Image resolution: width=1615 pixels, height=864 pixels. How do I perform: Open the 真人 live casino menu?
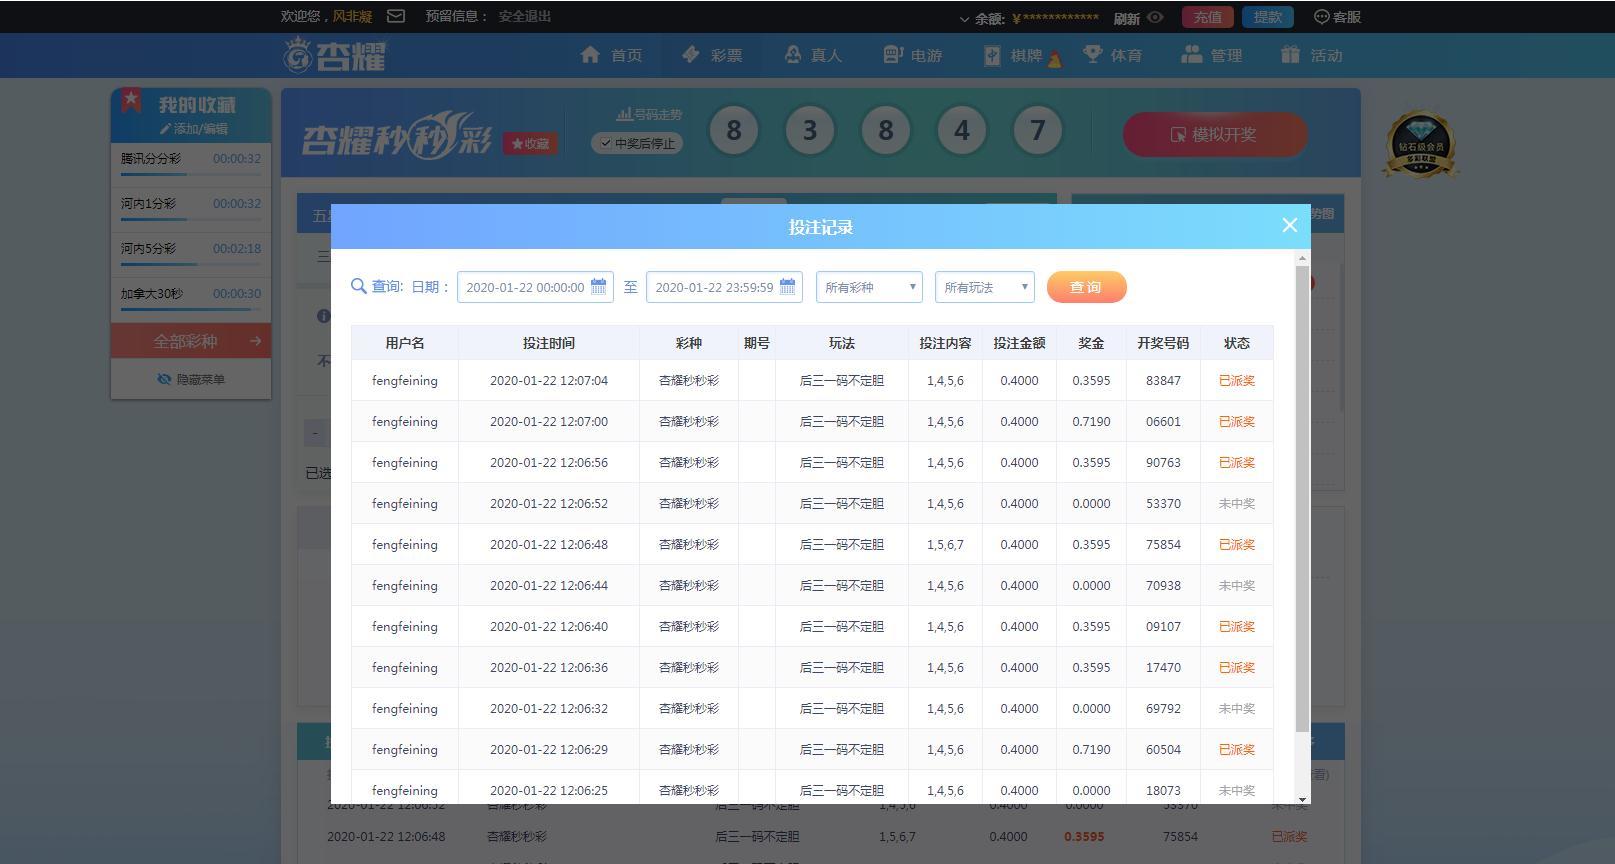[x=812, y=55]
